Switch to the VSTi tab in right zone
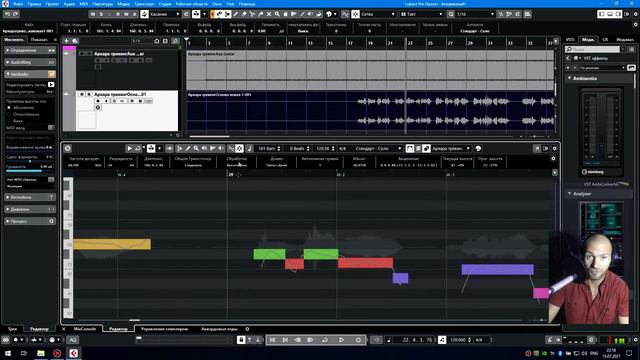Screen dimensions: 640x360 coord(571,40)
